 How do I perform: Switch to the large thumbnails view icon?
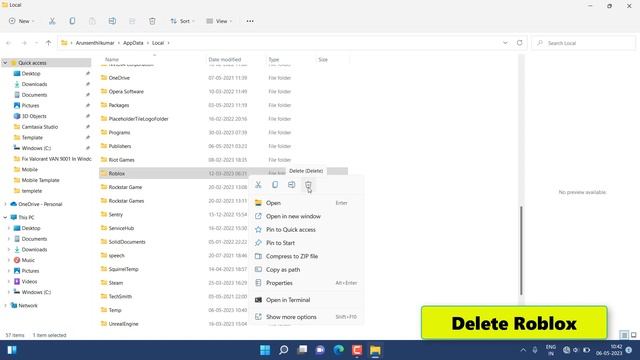(633, 335)
